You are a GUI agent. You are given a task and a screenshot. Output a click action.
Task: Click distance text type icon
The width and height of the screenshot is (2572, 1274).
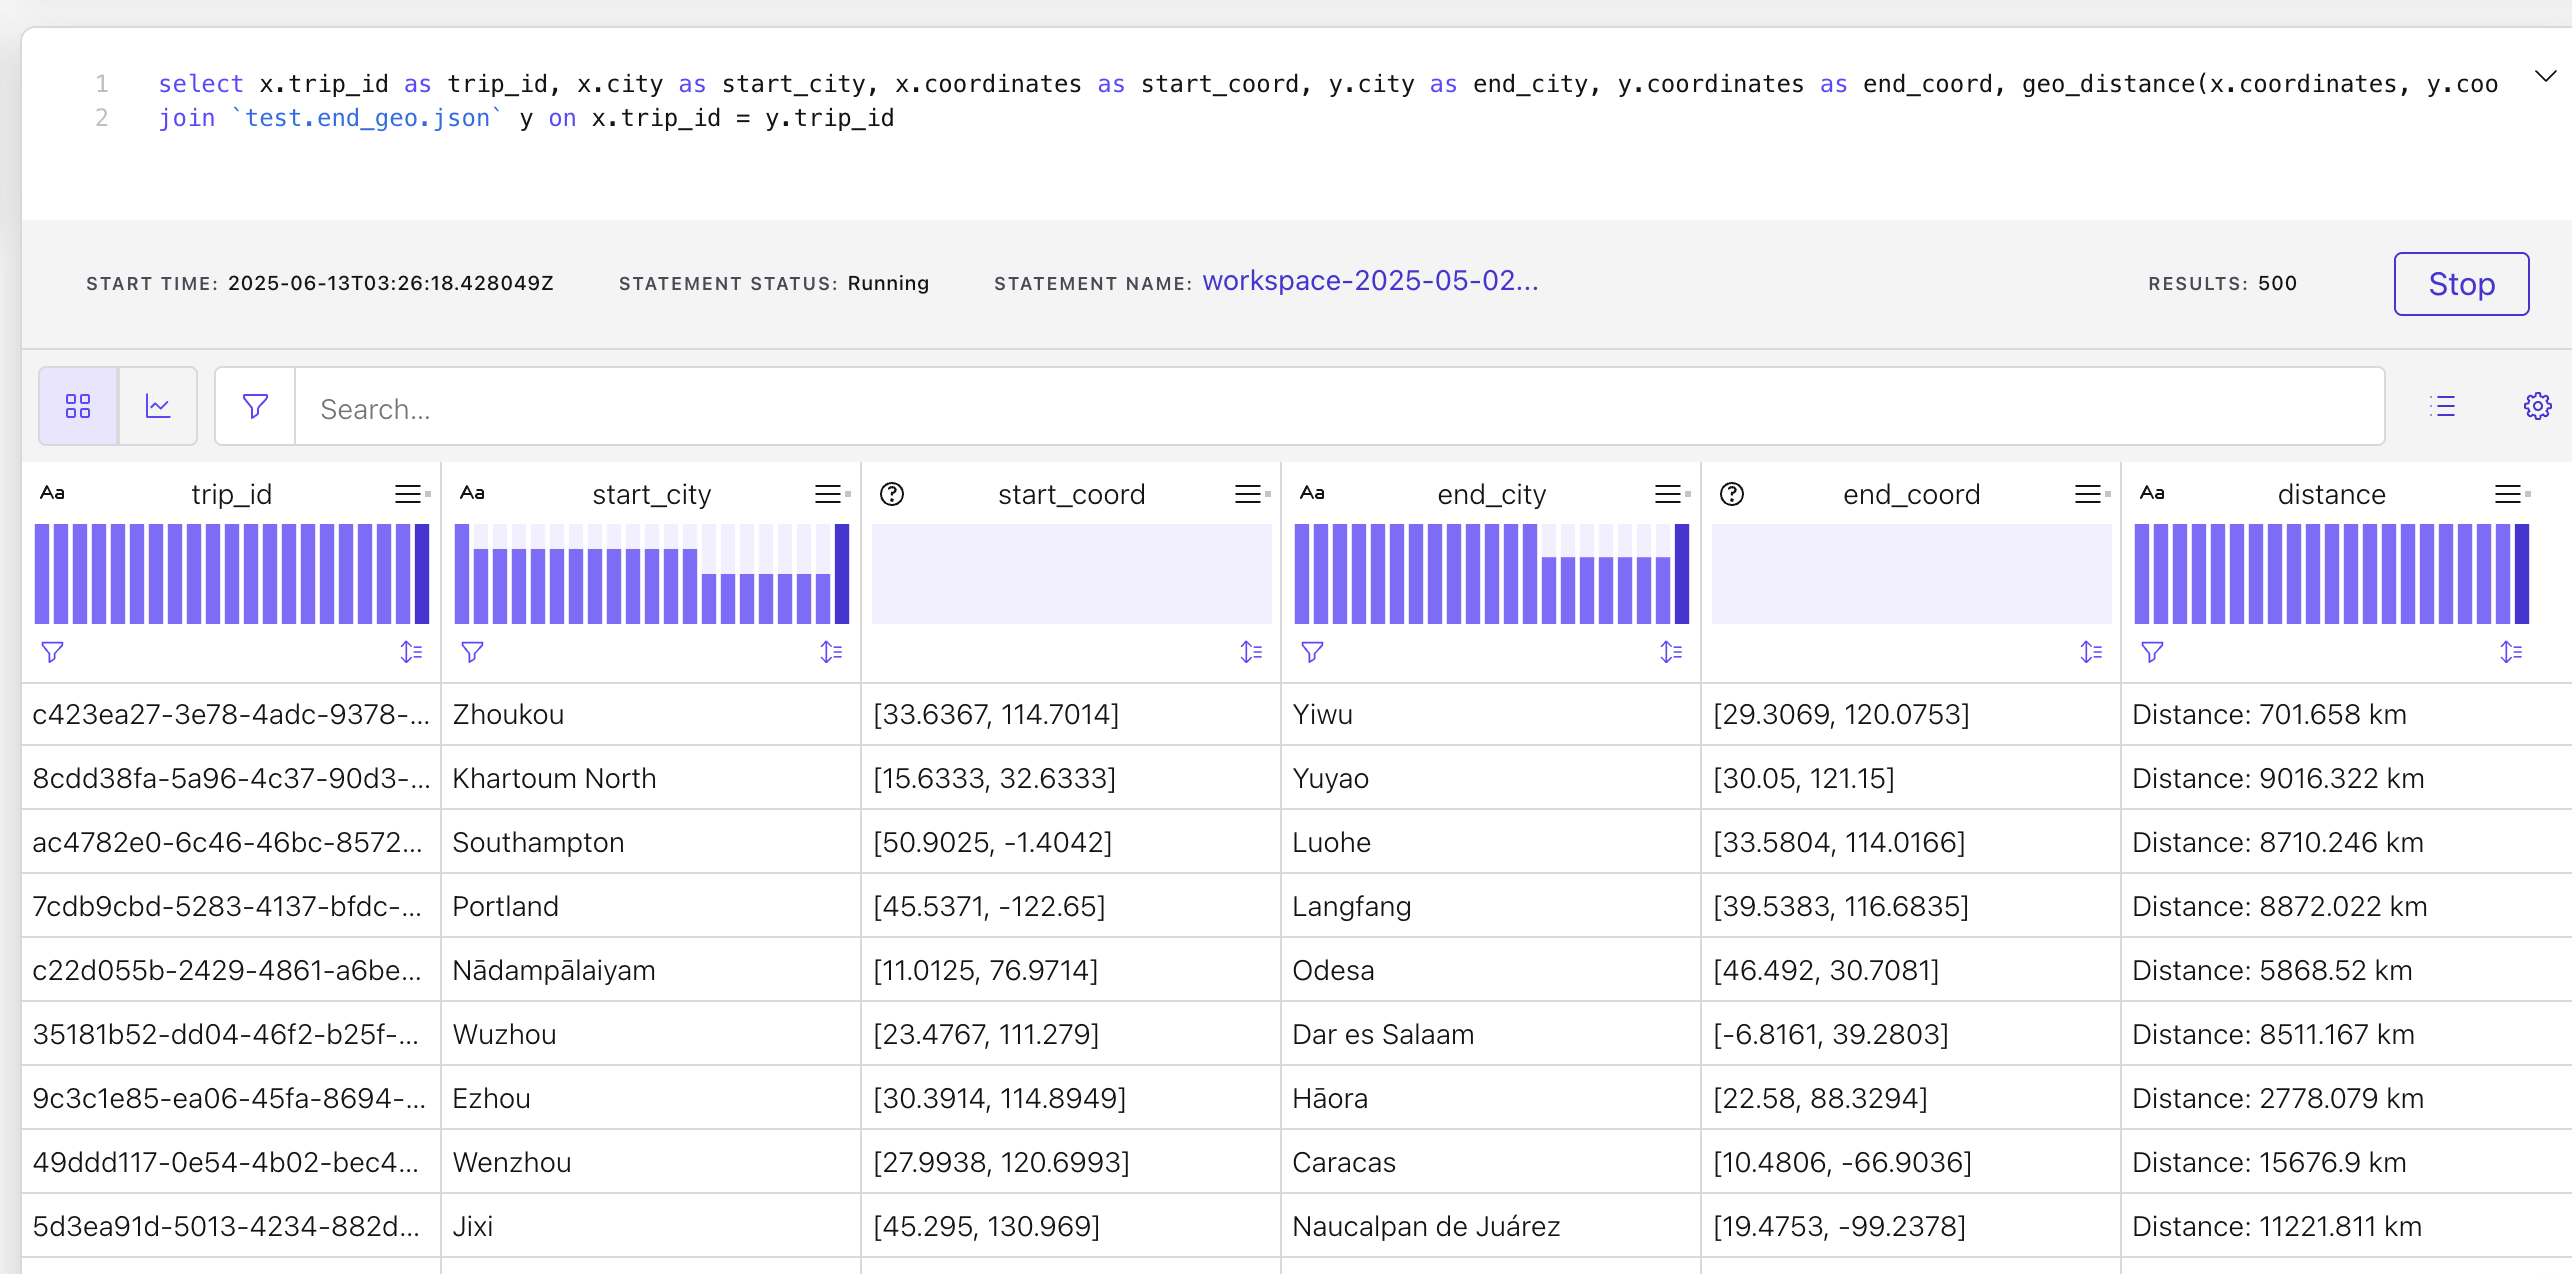[2152, 493]
